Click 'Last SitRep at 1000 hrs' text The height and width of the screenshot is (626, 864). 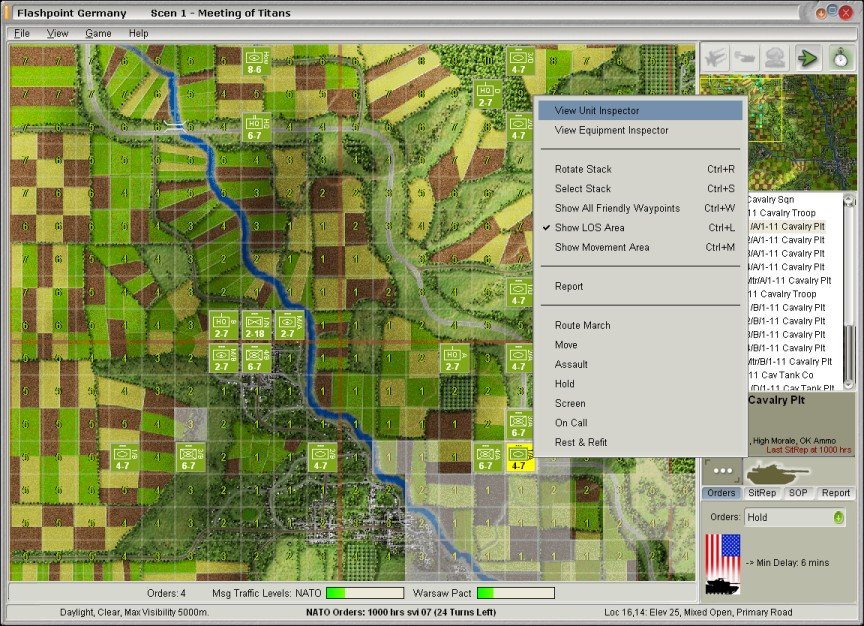(809, 450)
